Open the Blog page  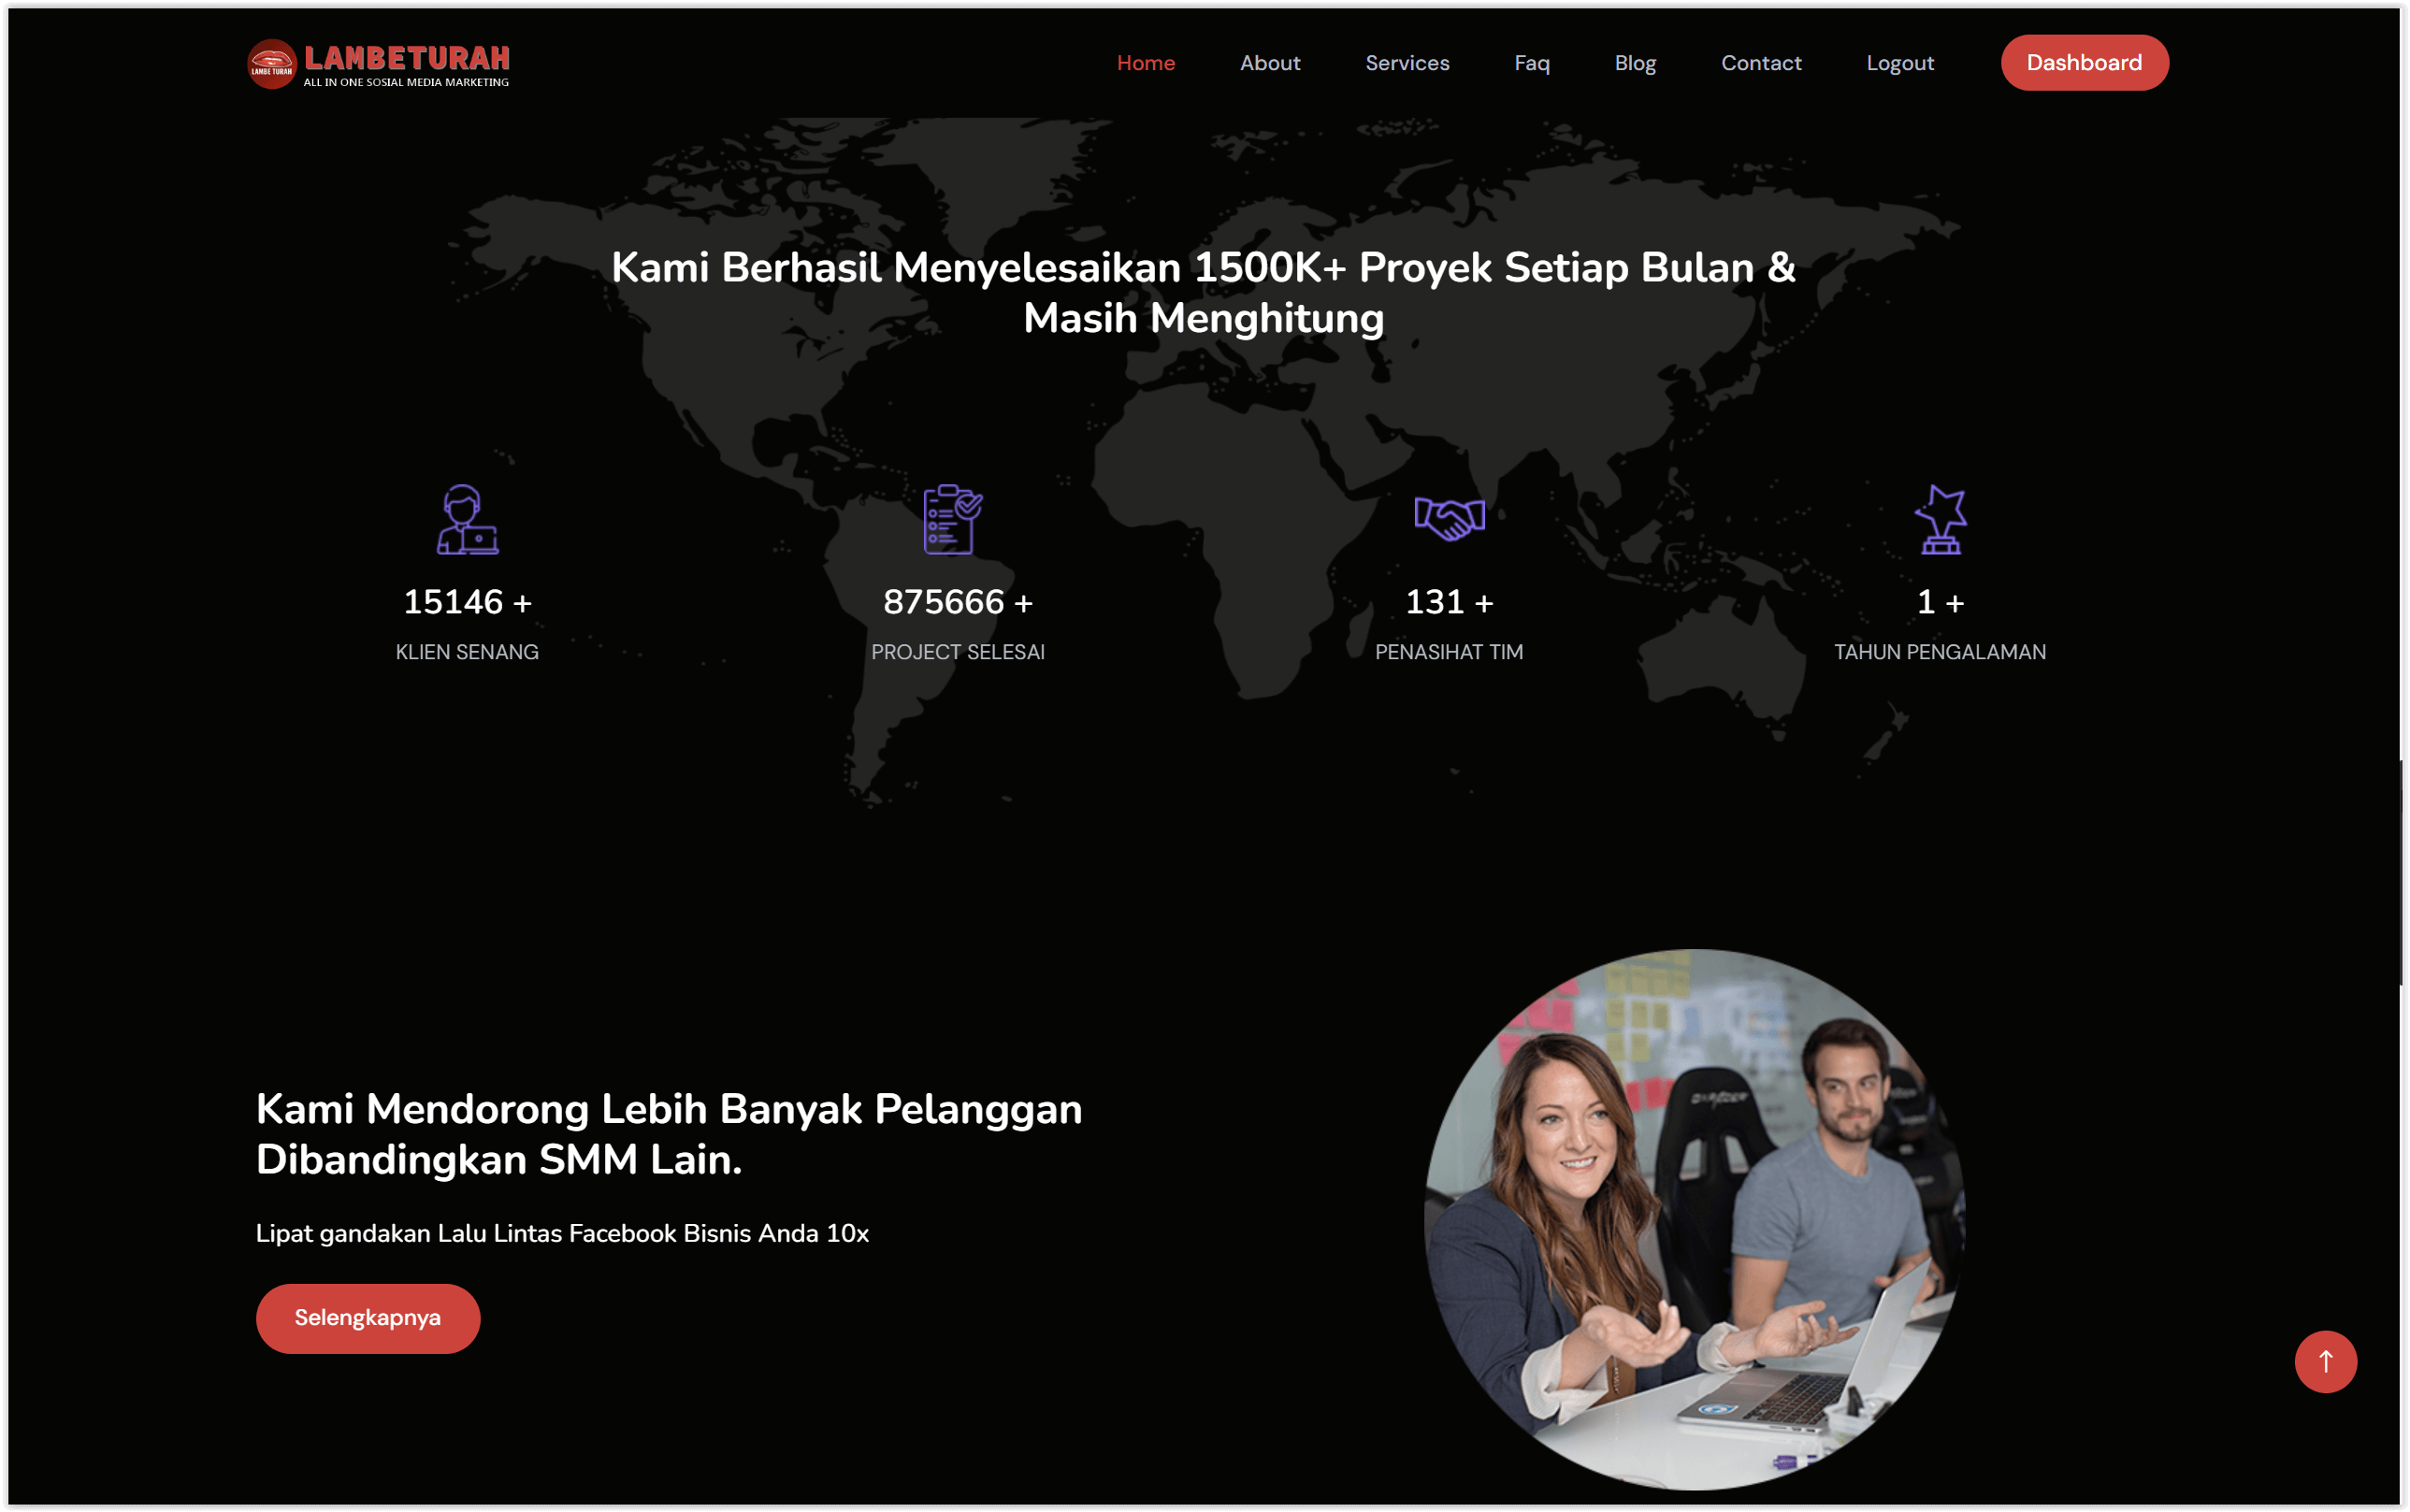pos(1635,62)
